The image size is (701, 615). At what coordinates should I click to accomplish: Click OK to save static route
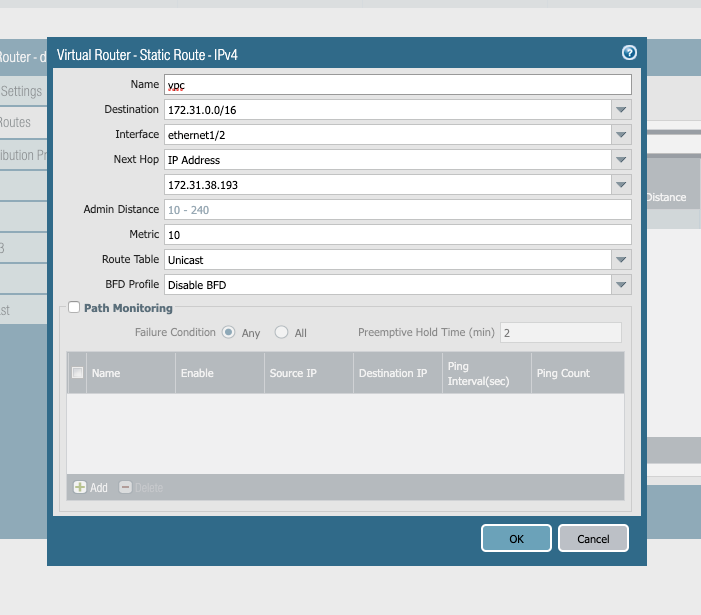click(516, 538)
